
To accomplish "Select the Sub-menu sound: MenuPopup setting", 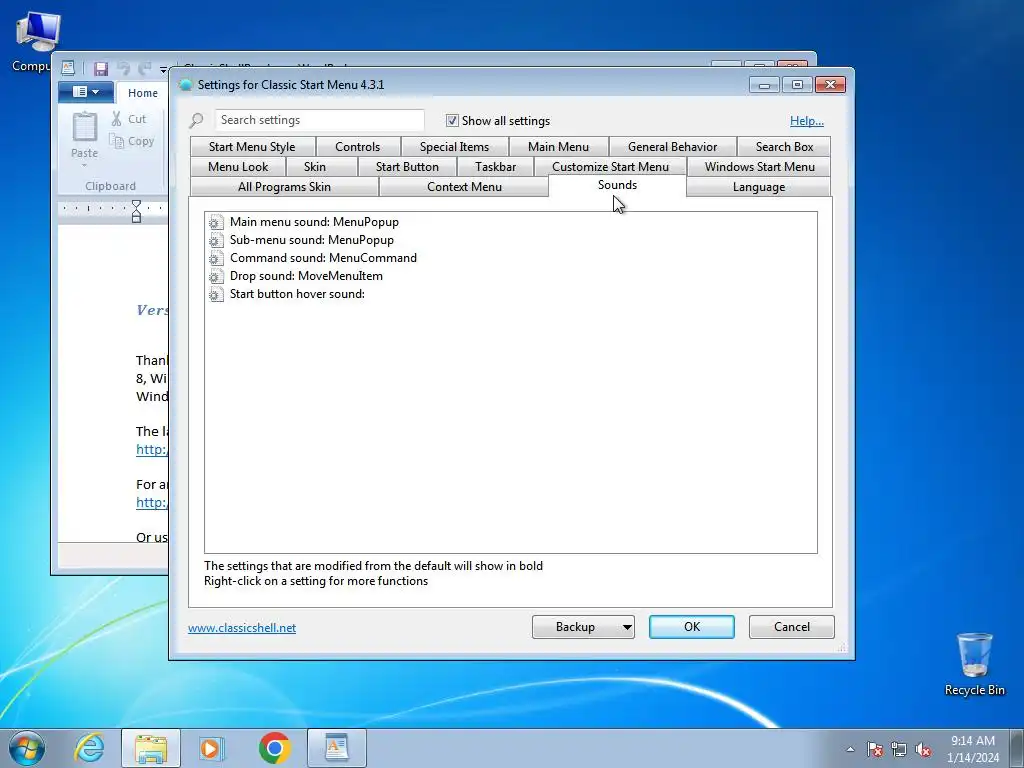I will [x=312, y=240].
